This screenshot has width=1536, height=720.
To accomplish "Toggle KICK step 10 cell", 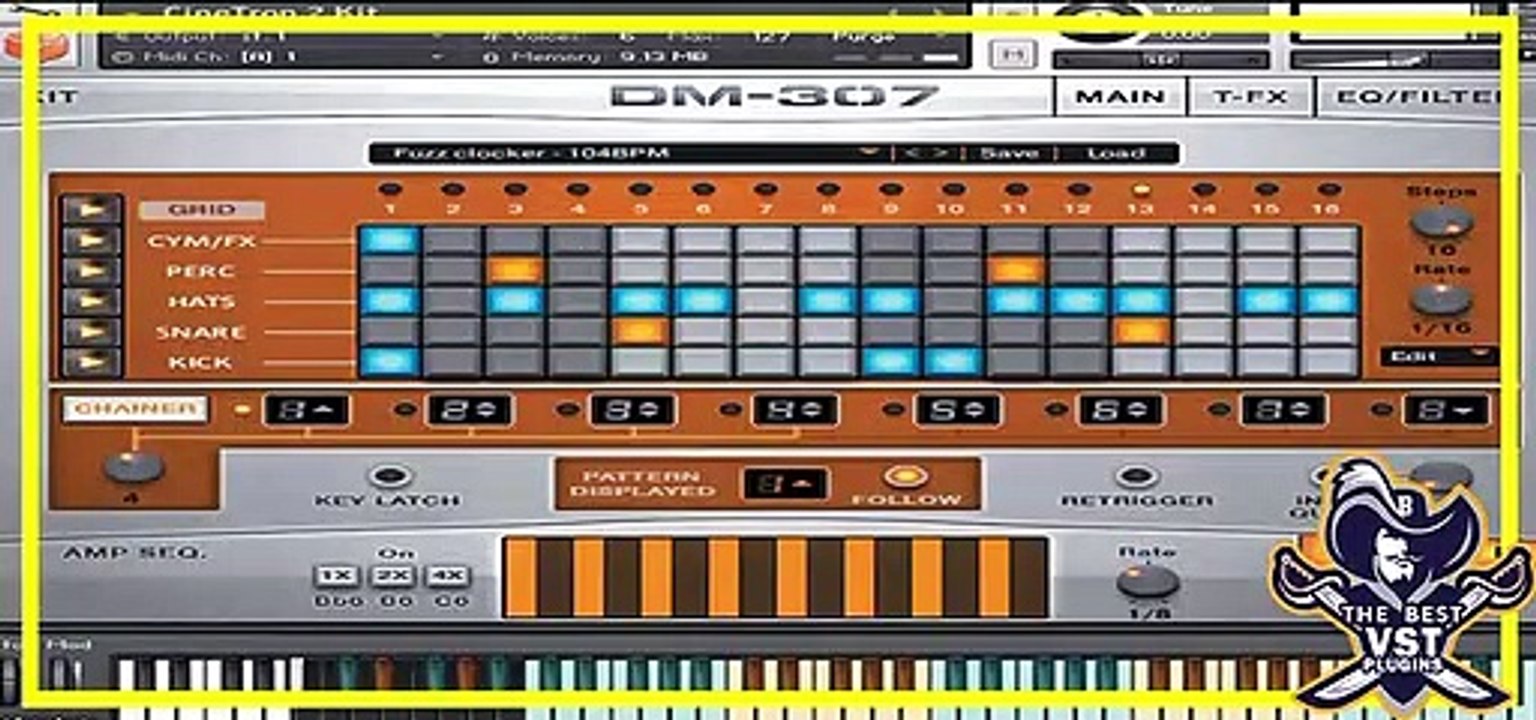I will tap(953, 362).
